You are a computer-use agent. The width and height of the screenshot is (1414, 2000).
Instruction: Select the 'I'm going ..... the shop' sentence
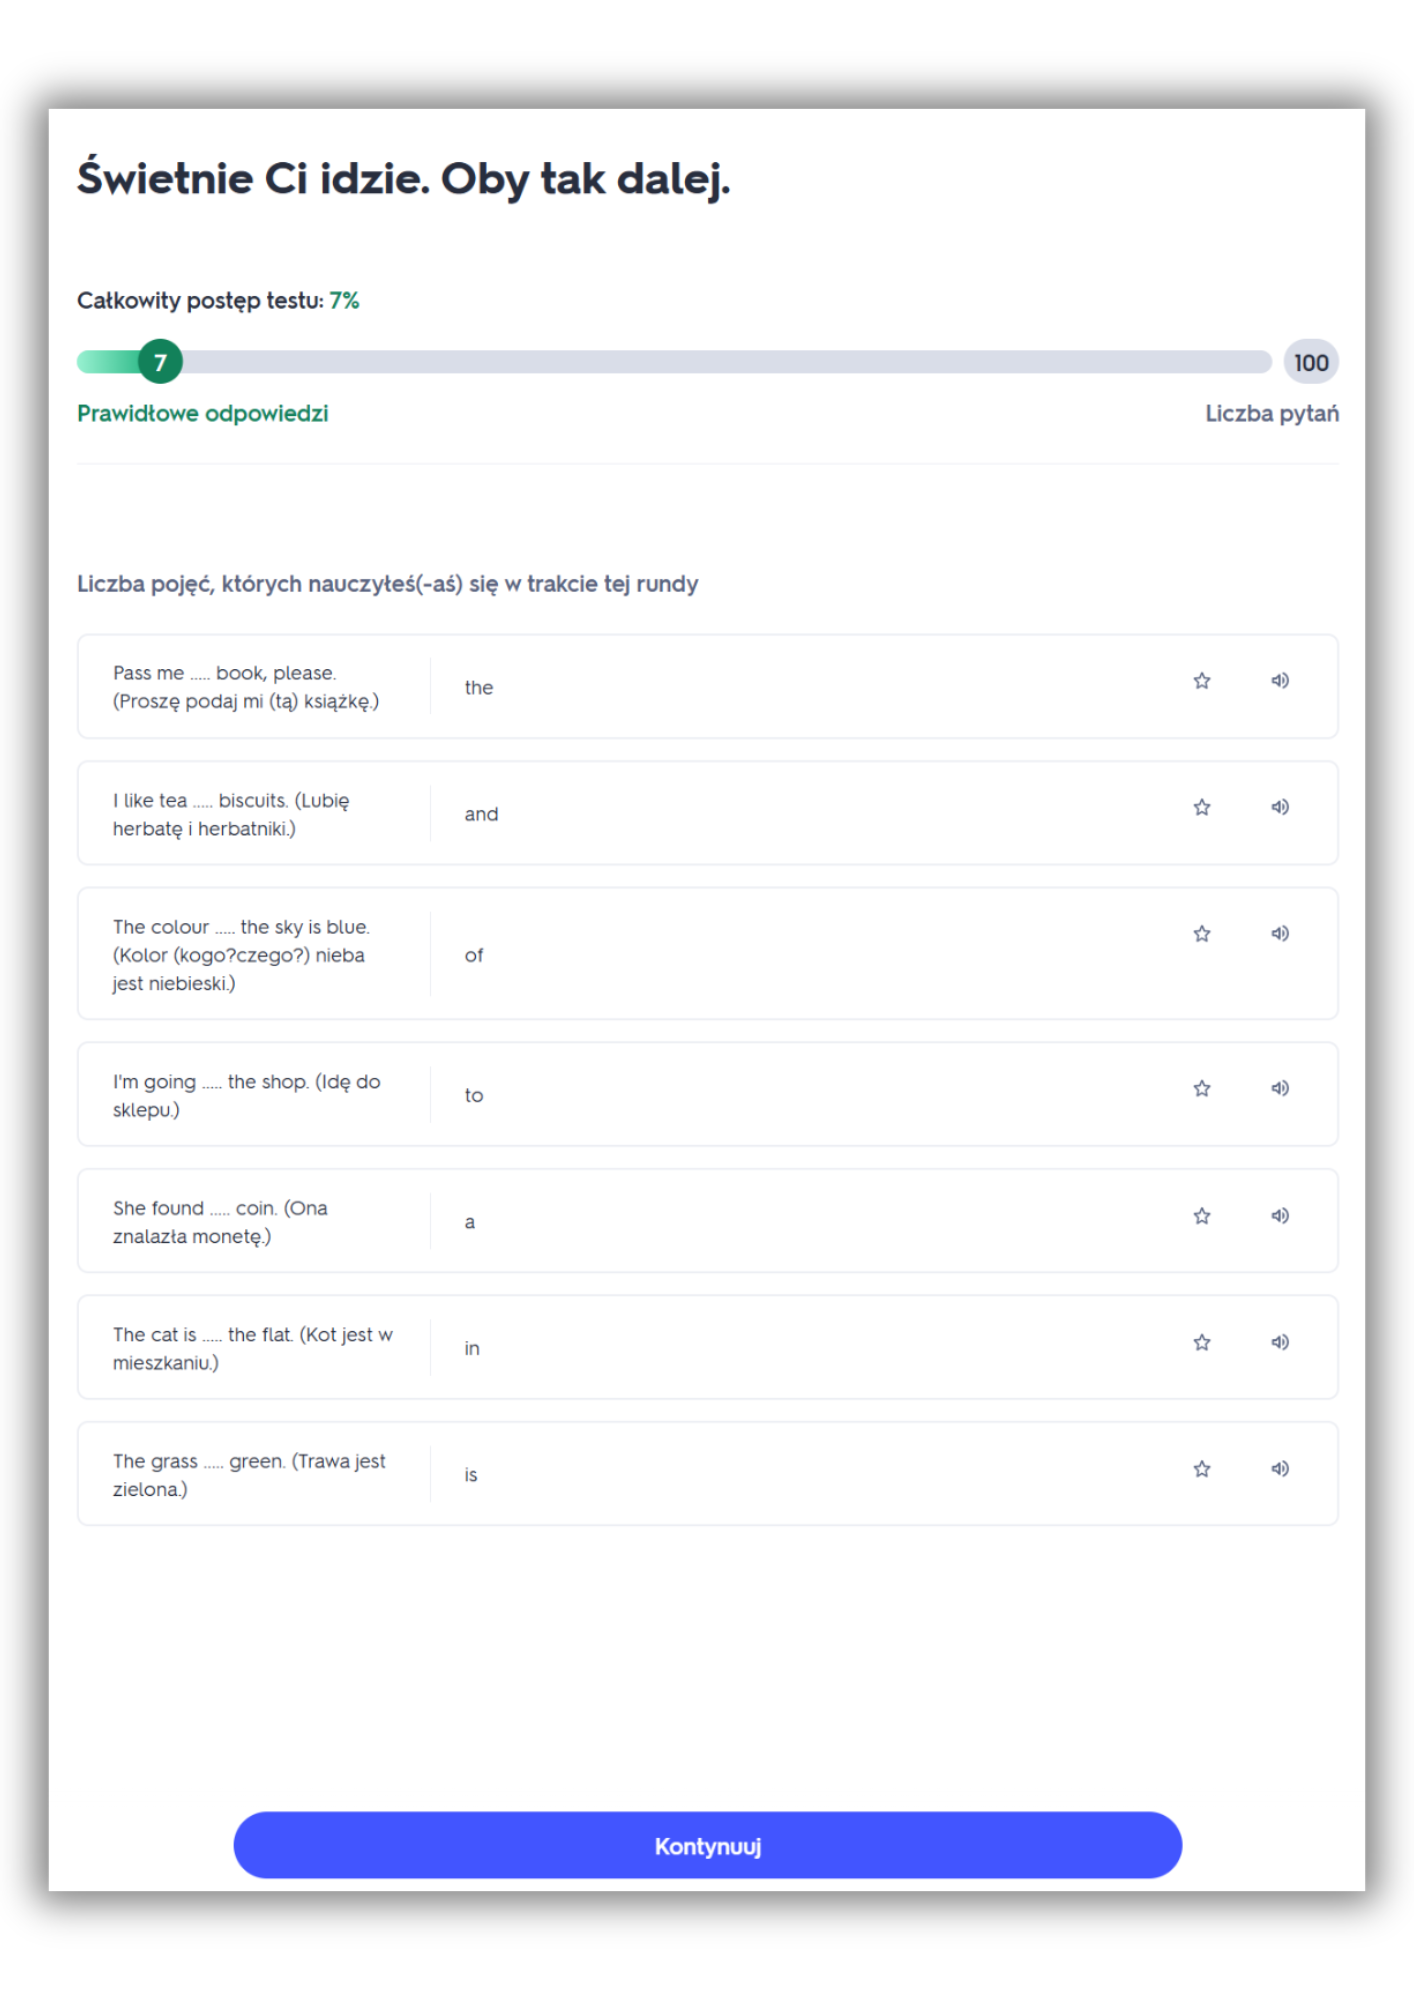click(246, 1095)
